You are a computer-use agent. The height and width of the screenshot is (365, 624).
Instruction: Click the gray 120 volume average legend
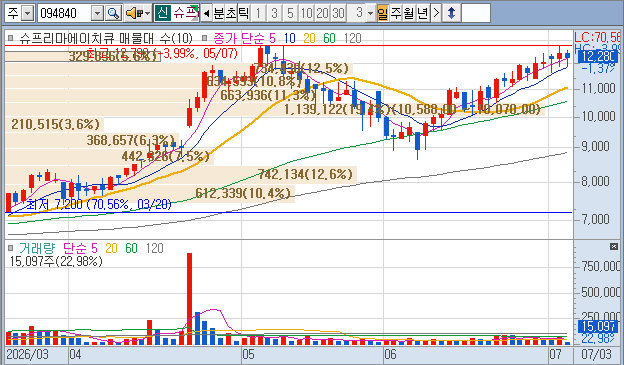154,248
